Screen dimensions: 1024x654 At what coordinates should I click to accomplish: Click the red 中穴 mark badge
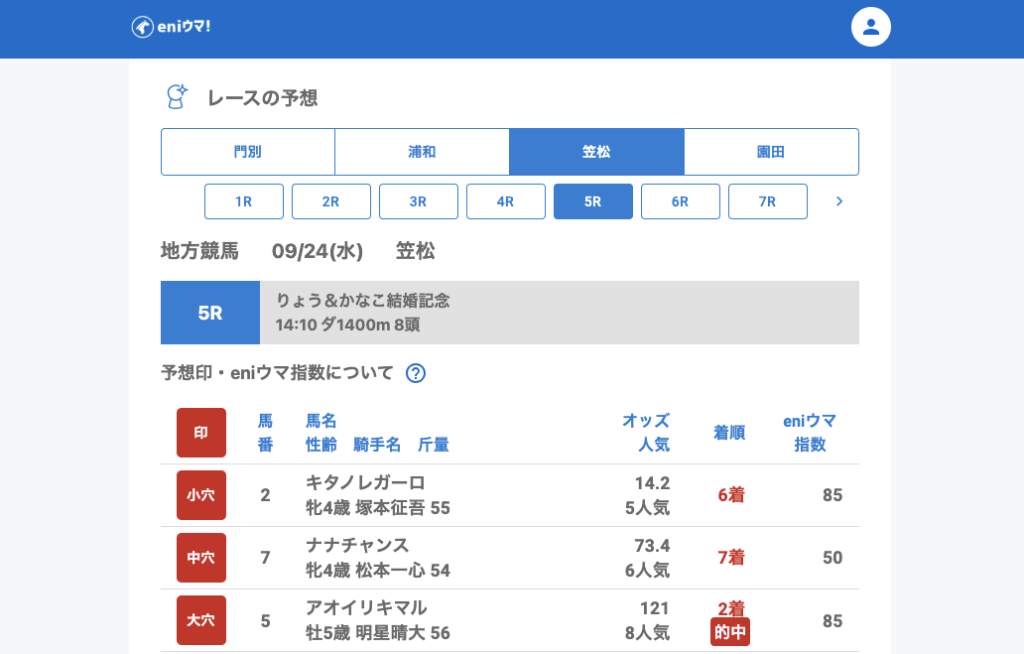point(201,558)
